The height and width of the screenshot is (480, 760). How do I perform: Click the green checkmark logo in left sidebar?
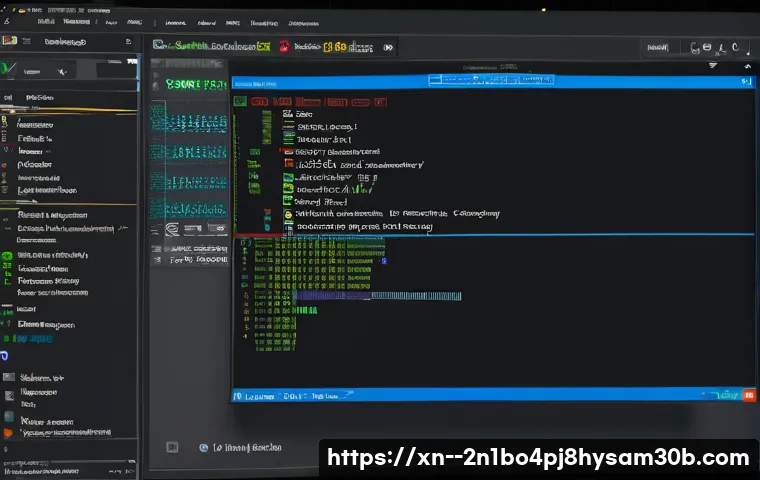[x=8, y=69]
